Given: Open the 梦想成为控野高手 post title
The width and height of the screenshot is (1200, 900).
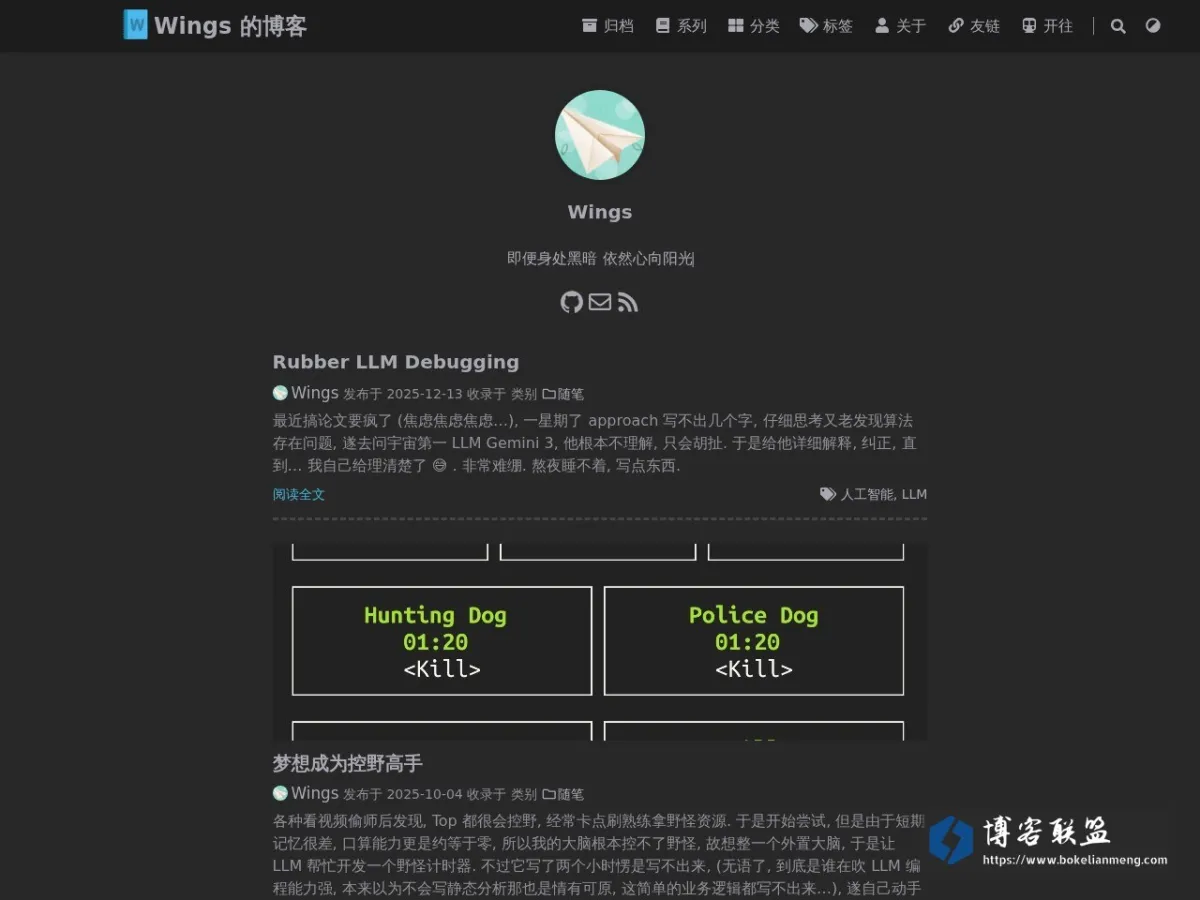Looking at the screenshot, I should point(348,764).
